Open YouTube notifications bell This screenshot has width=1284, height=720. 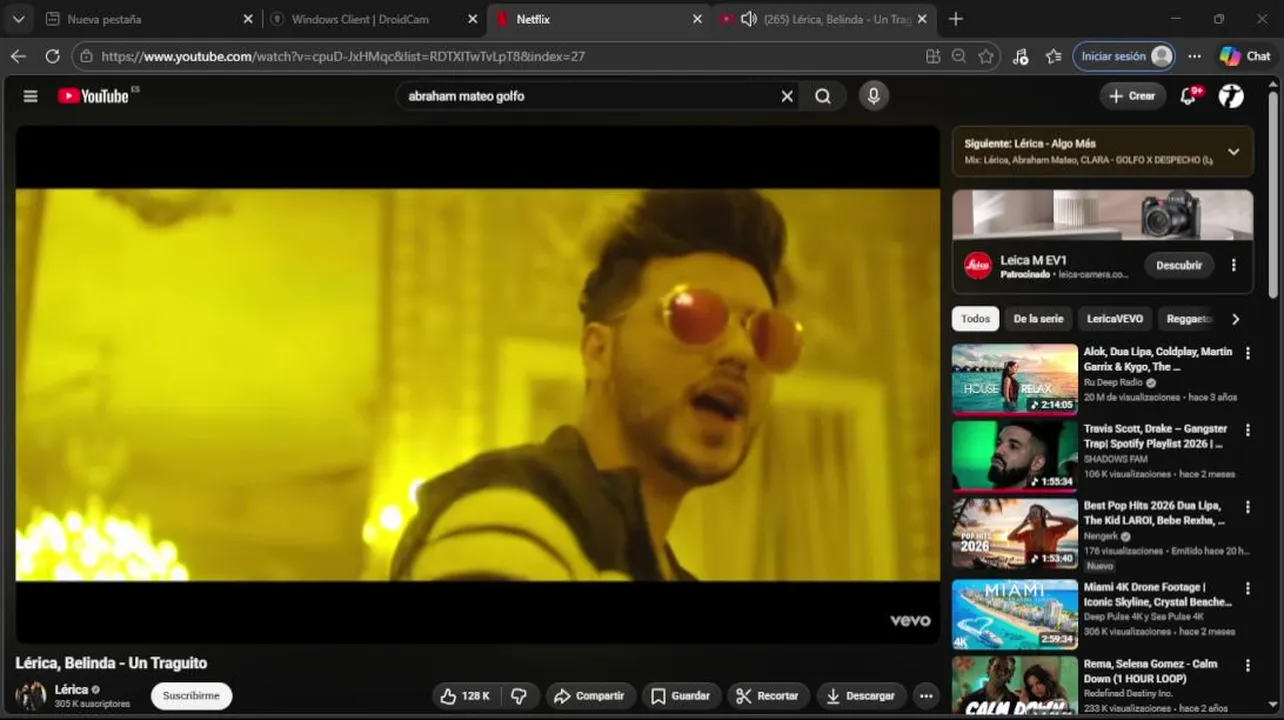pyautogui.click(x=1189, y=96)
